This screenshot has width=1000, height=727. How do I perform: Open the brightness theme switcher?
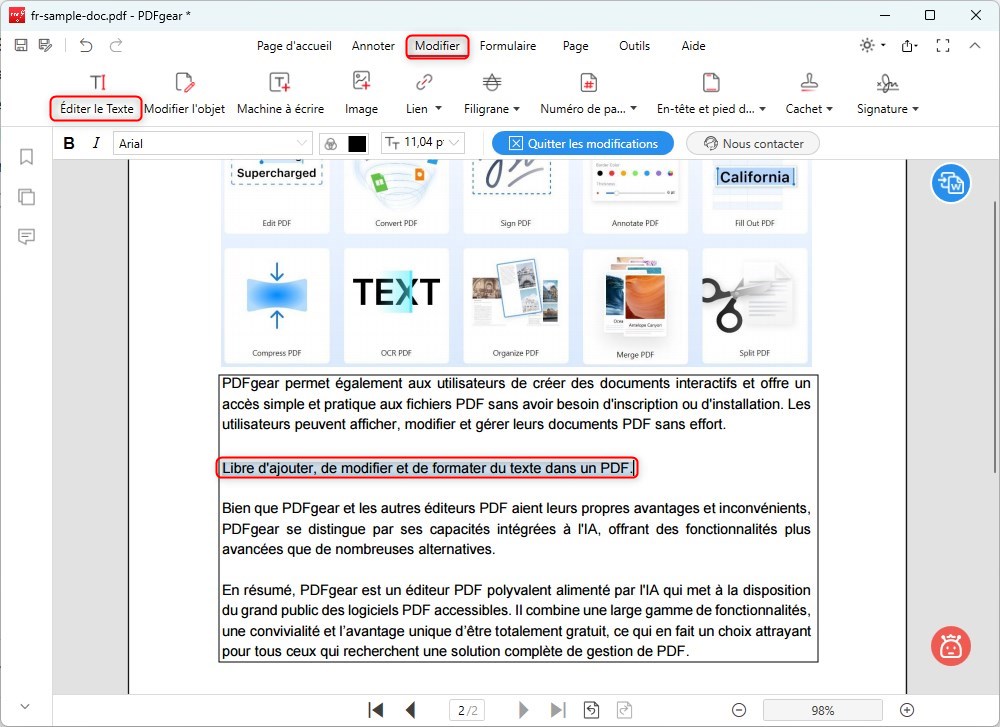coord(872,45)
